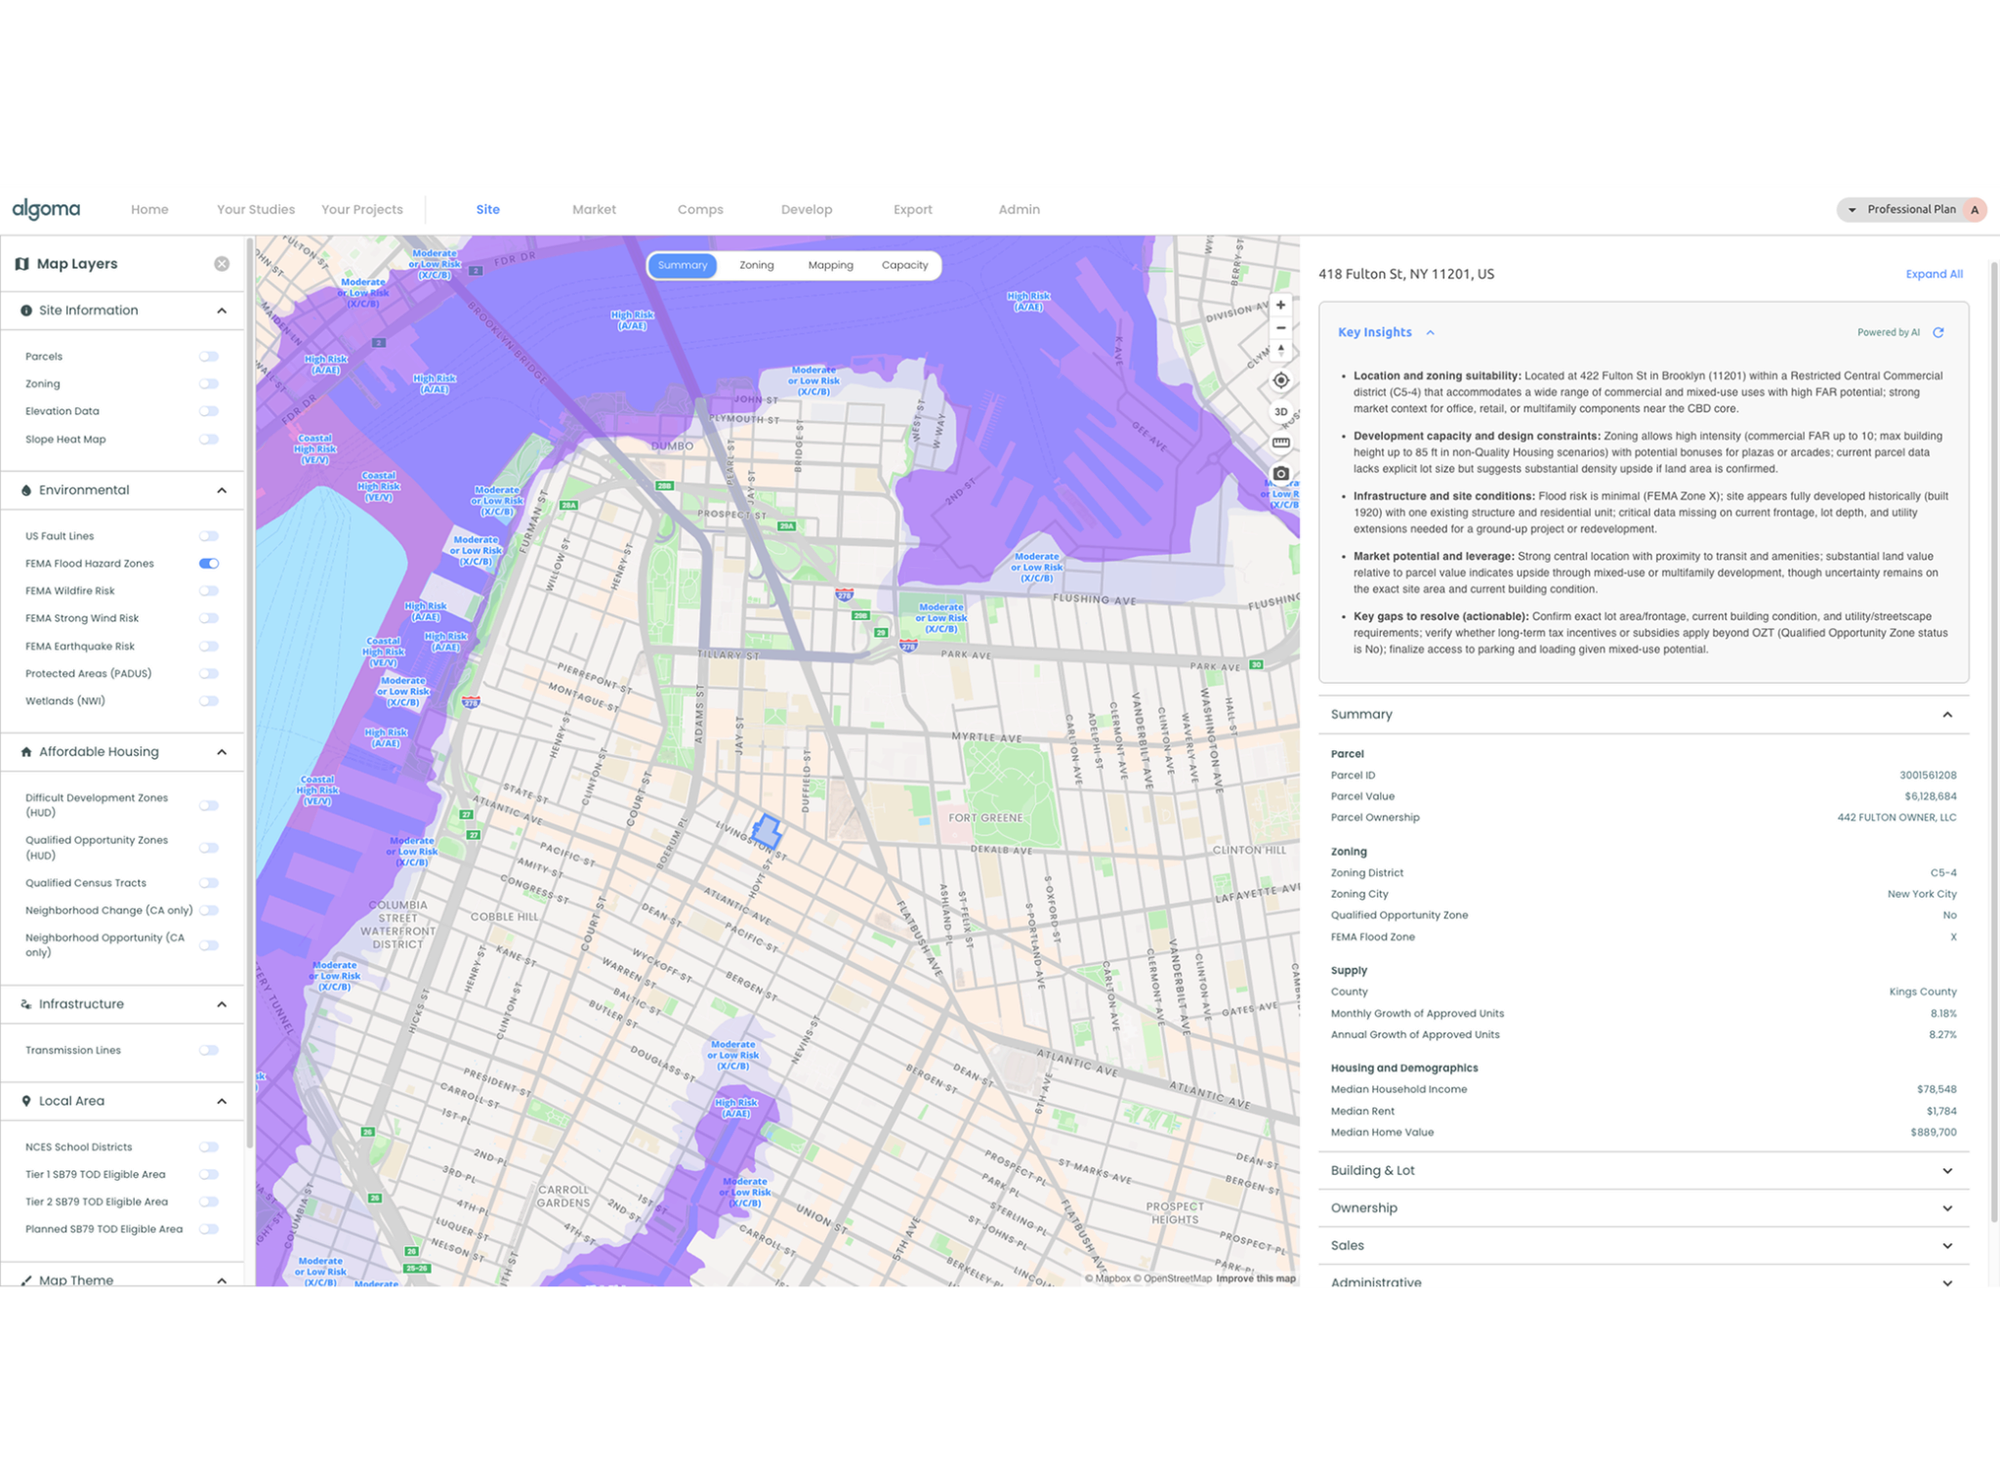Collapse the Environmental layer group
Screen dimensions: 2000x1472
point(222,491)
